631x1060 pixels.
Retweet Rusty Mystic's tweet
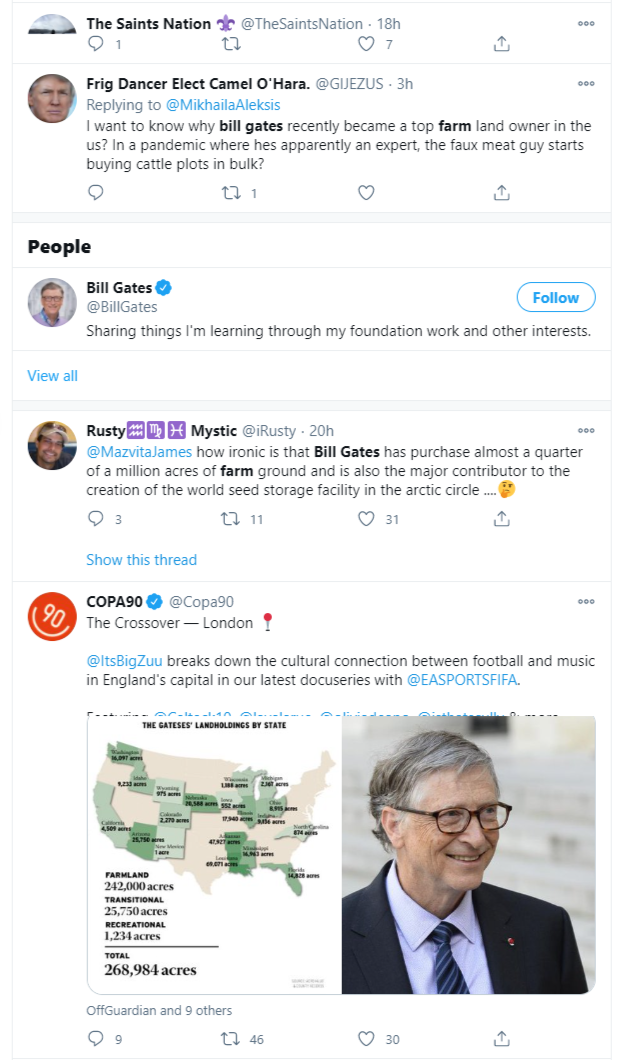pyautogui.click(x=231, y=519)
